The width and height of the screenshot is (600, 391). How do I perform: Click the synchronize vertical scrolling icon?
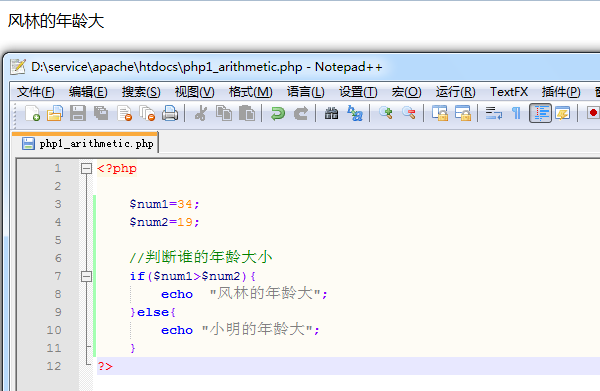440,114
